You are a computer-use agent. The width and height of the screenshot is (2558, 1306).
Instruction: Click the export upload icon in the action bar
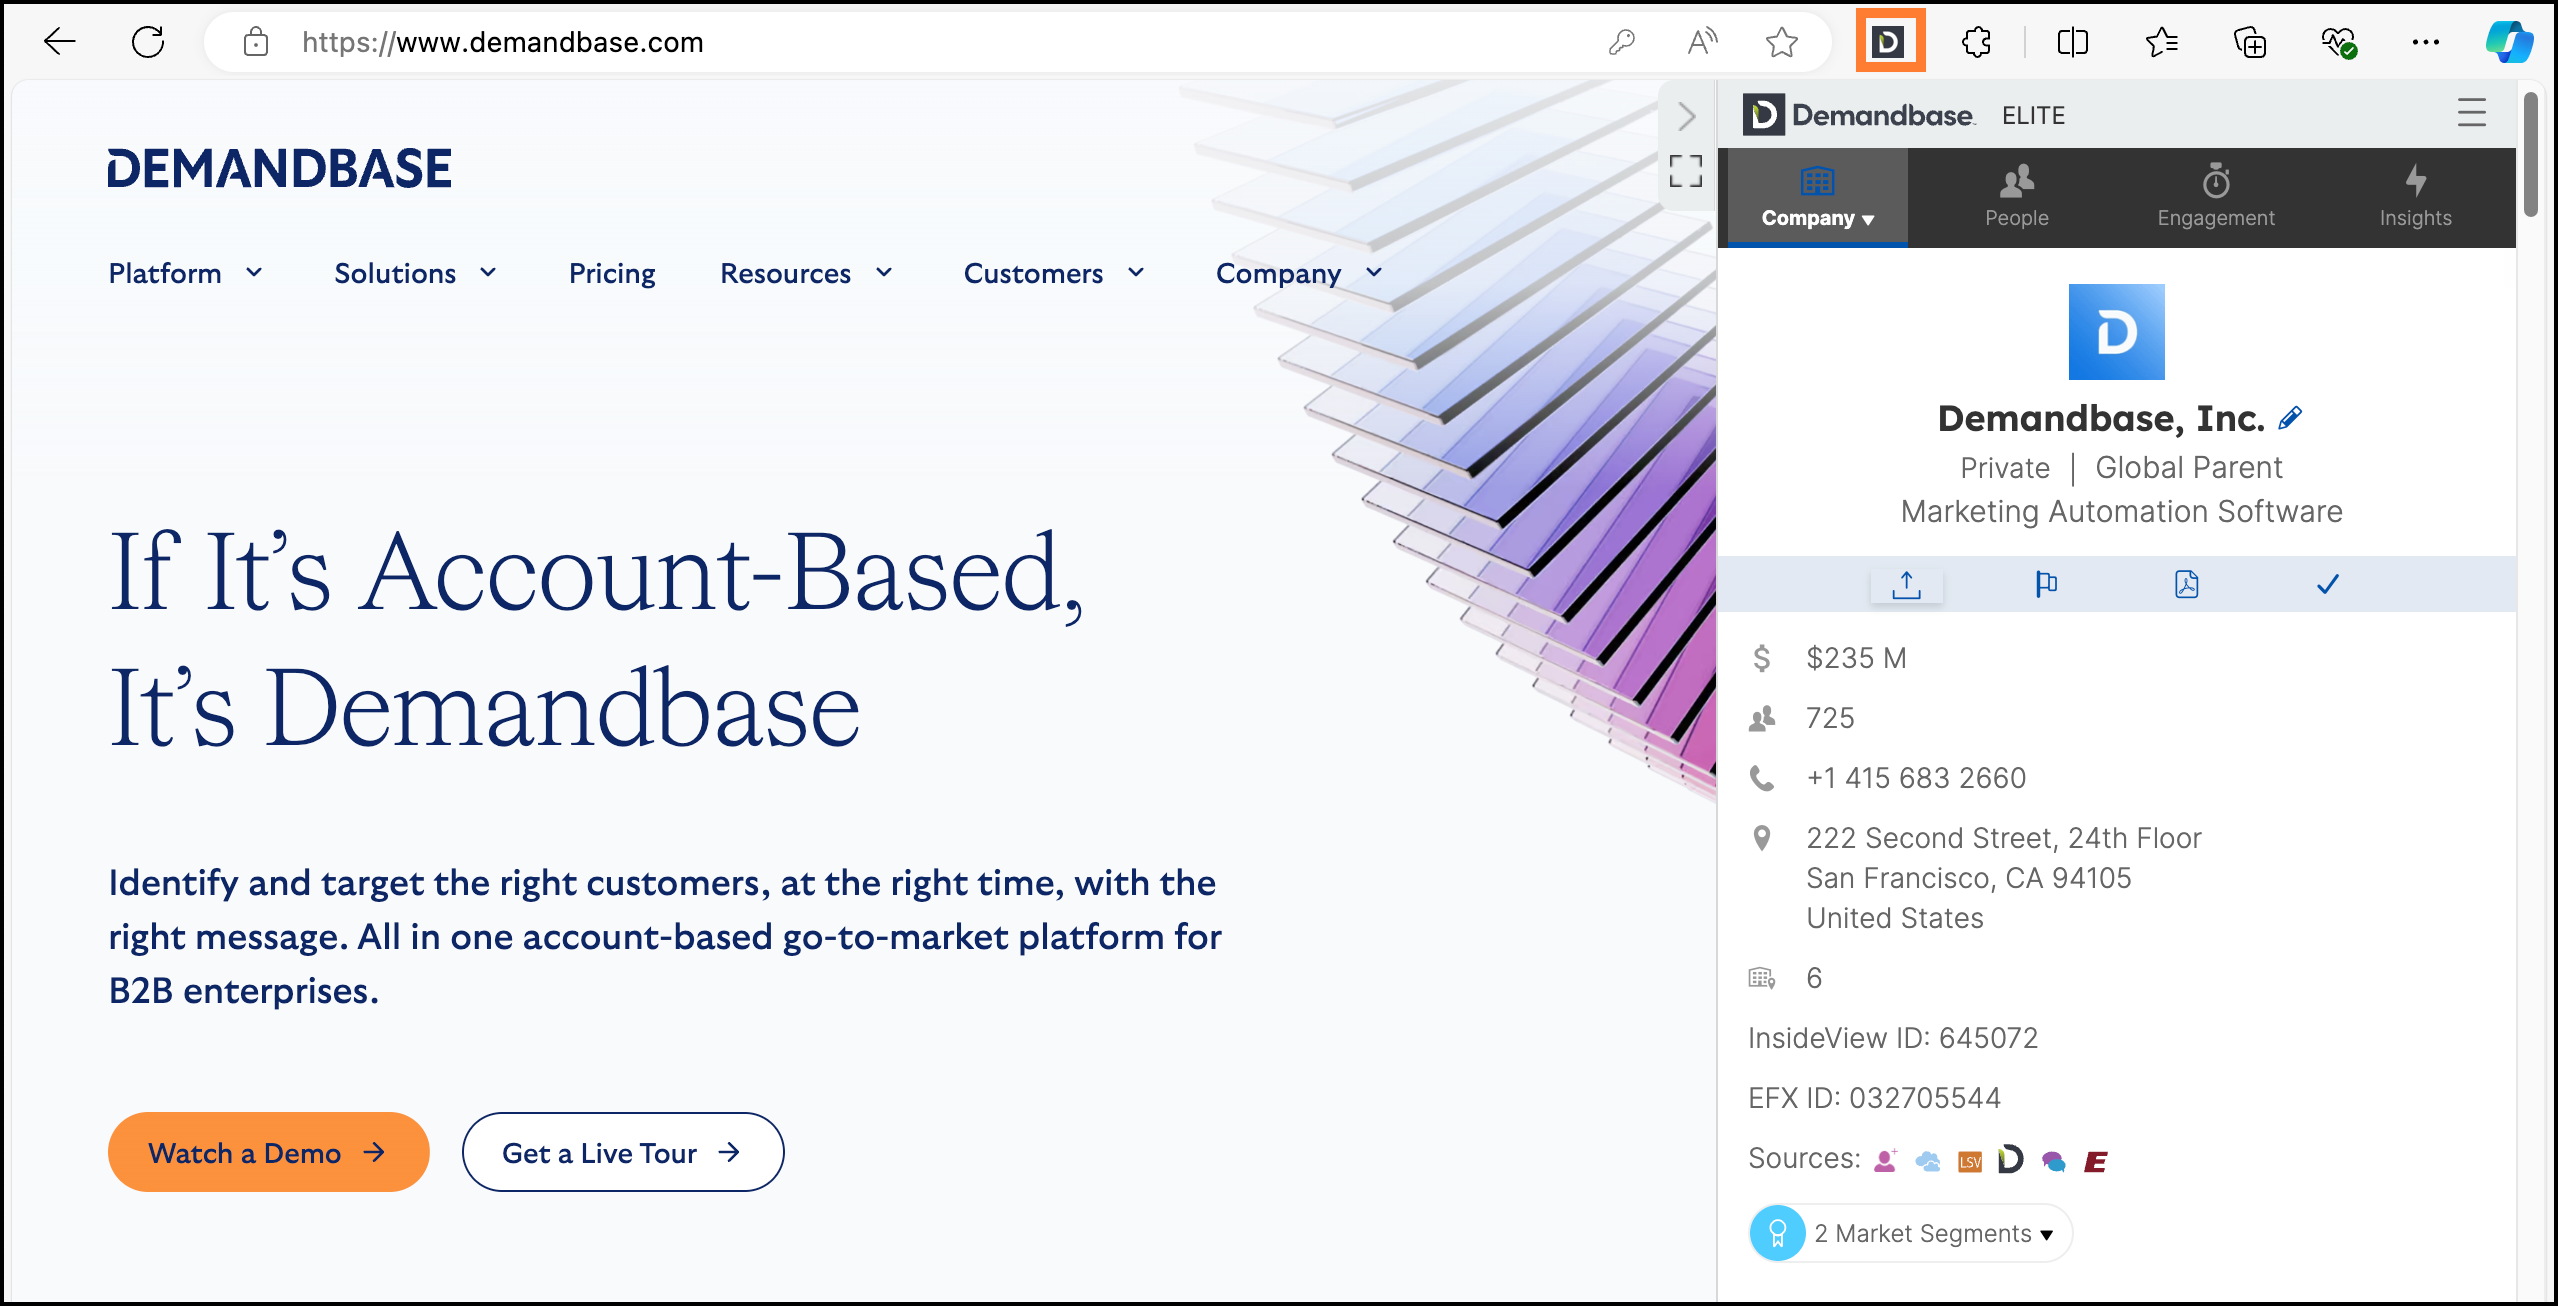[x=1906, y=584]
